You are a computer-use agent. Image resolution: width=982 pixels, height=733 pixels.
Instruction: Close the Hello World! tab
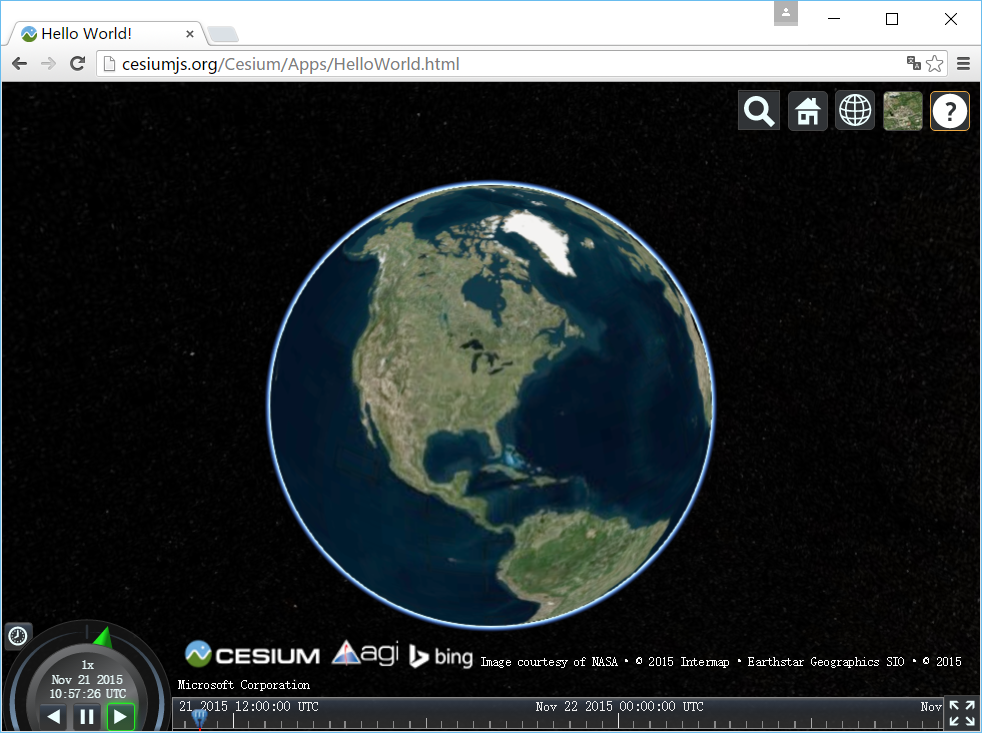point(190,34)
